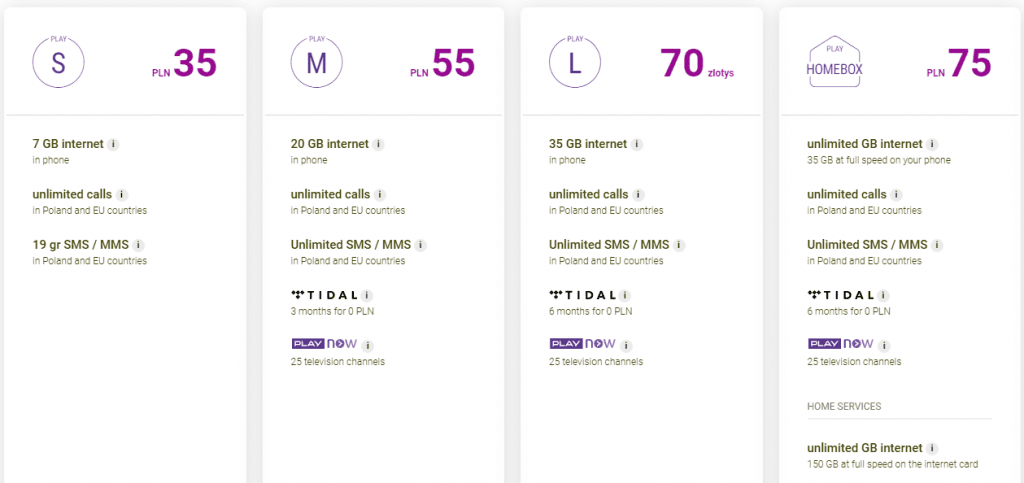The width and height of the screenshot is (1024, 483).
Task: Click the Play S plan circle logo
Action: click(x=59, y=64)
